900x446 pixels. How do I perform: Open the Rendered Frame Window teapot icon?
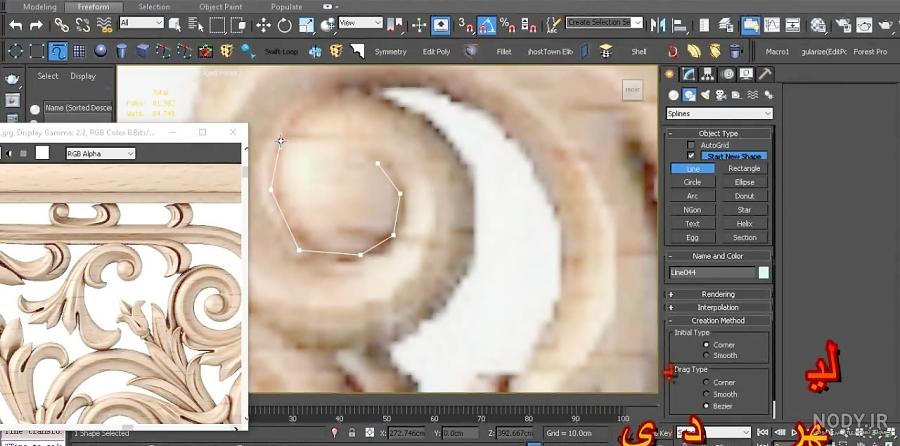(864, 25)
